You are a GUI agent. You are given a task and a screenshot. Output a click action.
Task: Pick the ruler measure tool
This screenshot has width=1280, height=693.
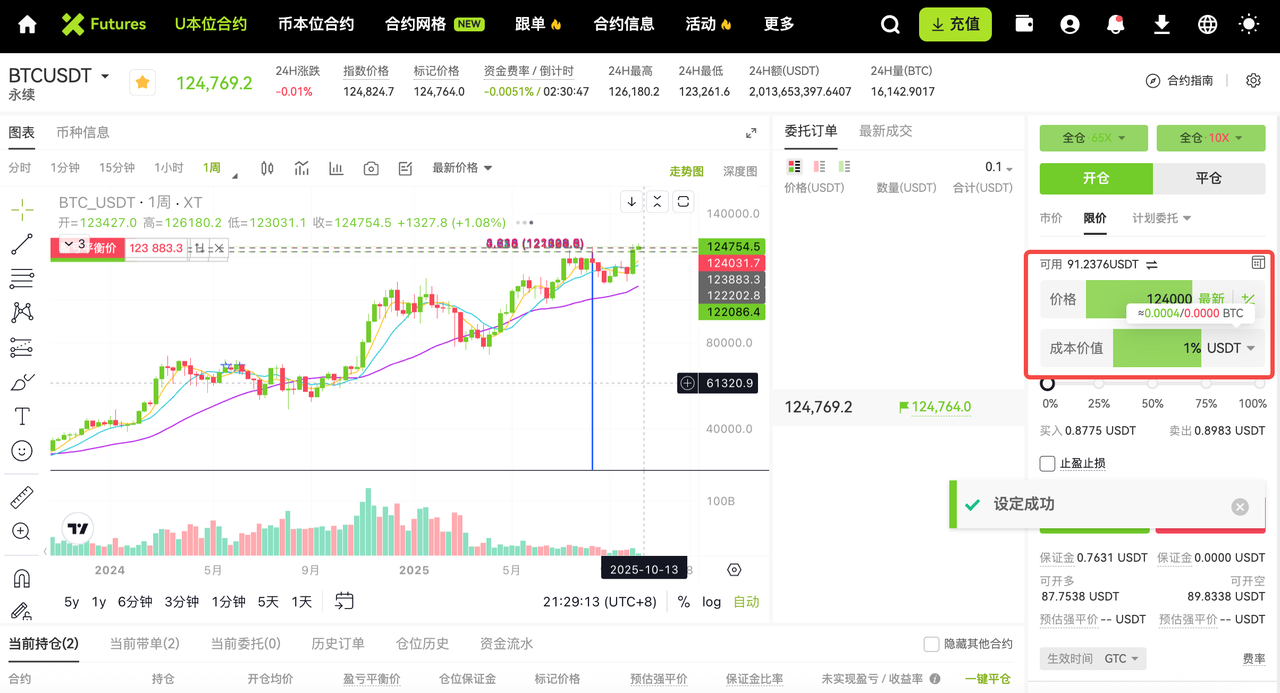pyautogui.click(x=21, y=497)
